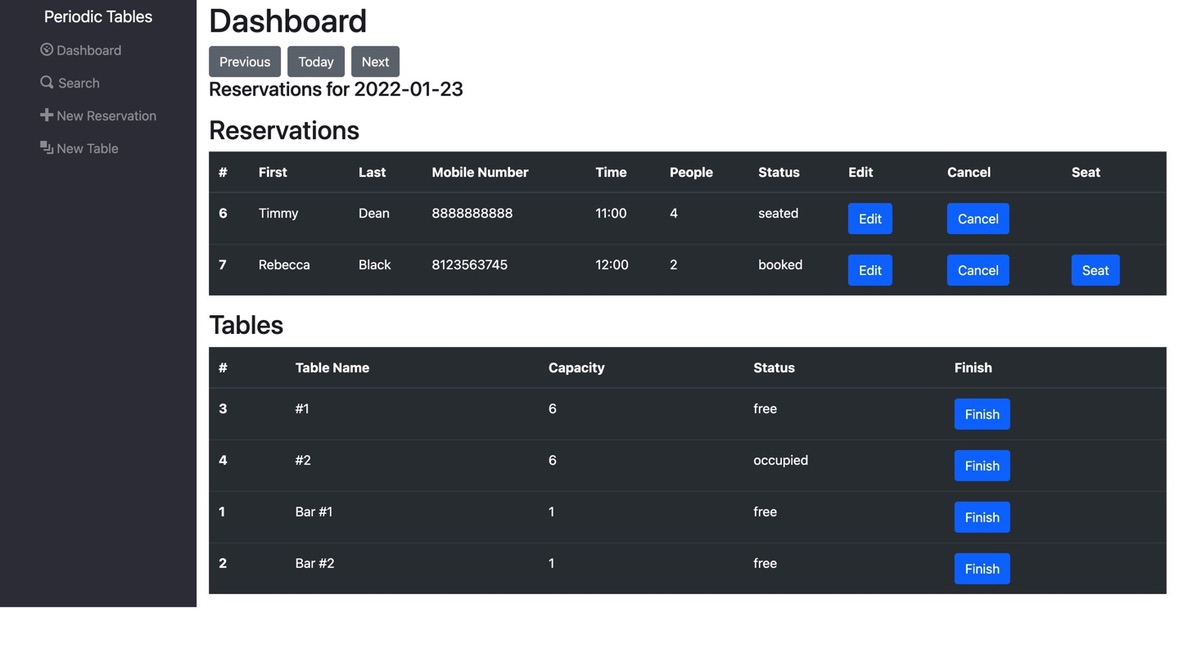Click the 11:00 time cell
The image size is (1179, 667).
611,214
